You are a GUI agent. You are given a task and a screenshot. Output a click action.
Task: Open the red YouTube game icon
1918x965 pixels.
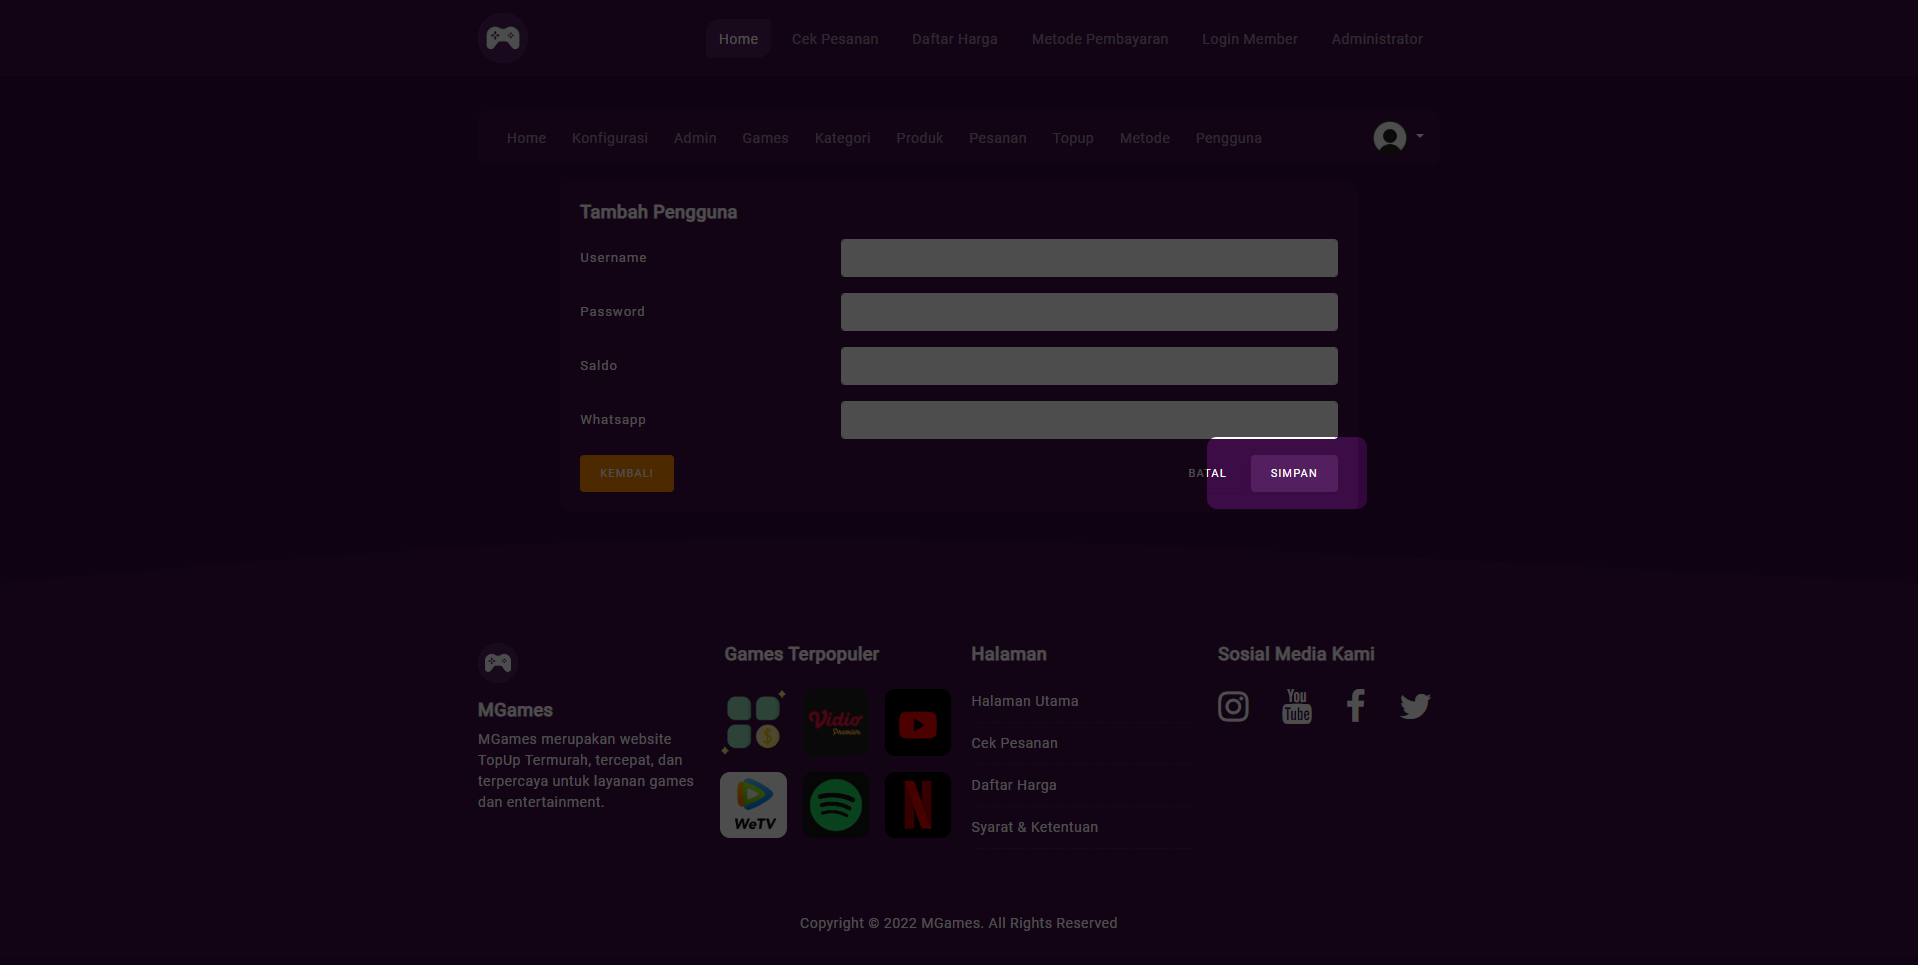coord(918,722)
